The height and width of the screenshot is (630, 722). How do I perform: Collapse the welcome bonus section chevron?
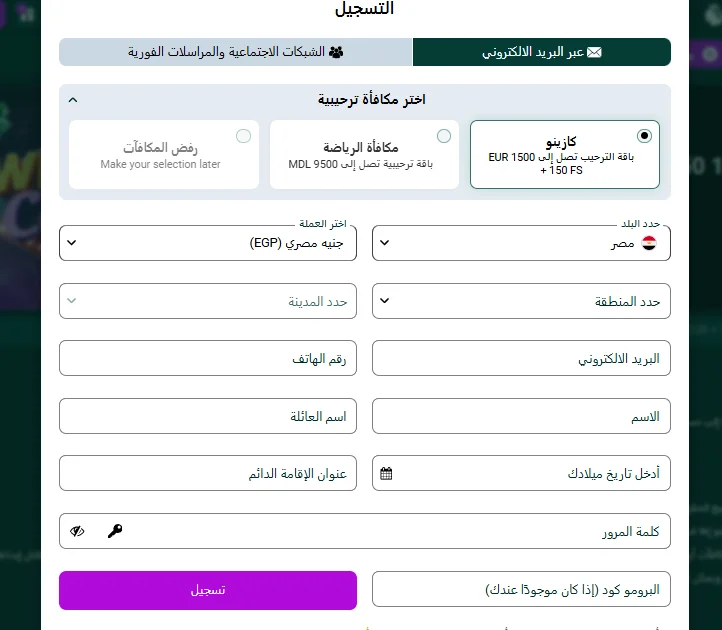tap(73, 100)
